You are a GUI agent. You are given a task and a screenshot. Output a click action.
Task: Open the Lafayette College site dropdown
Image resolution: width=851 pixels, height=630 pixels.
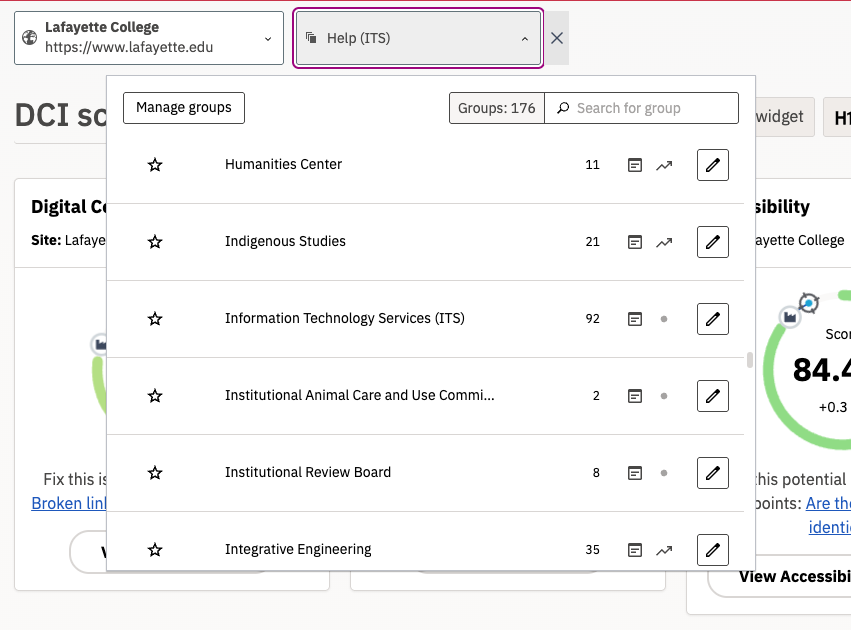[x=149, y=38]
